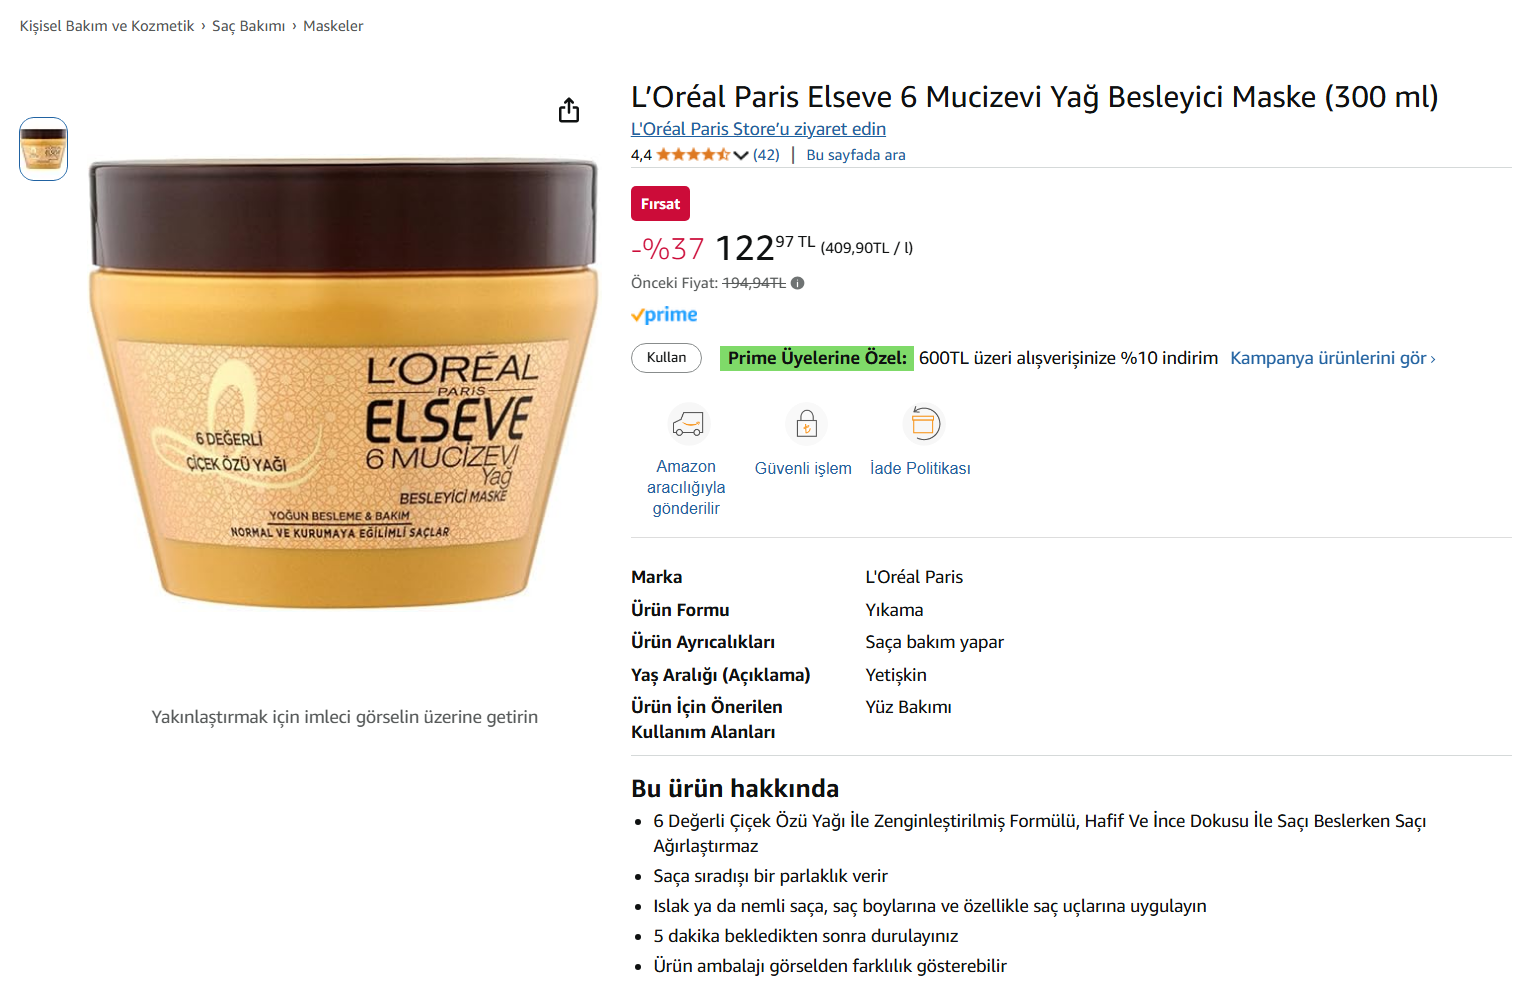1515x987 pixels.
Task: Click the İade Politikası link text
Action: [920, 468]
